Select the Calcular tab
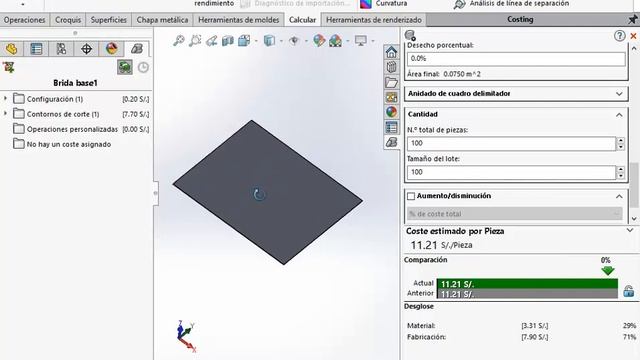 (x=302, y=20)
